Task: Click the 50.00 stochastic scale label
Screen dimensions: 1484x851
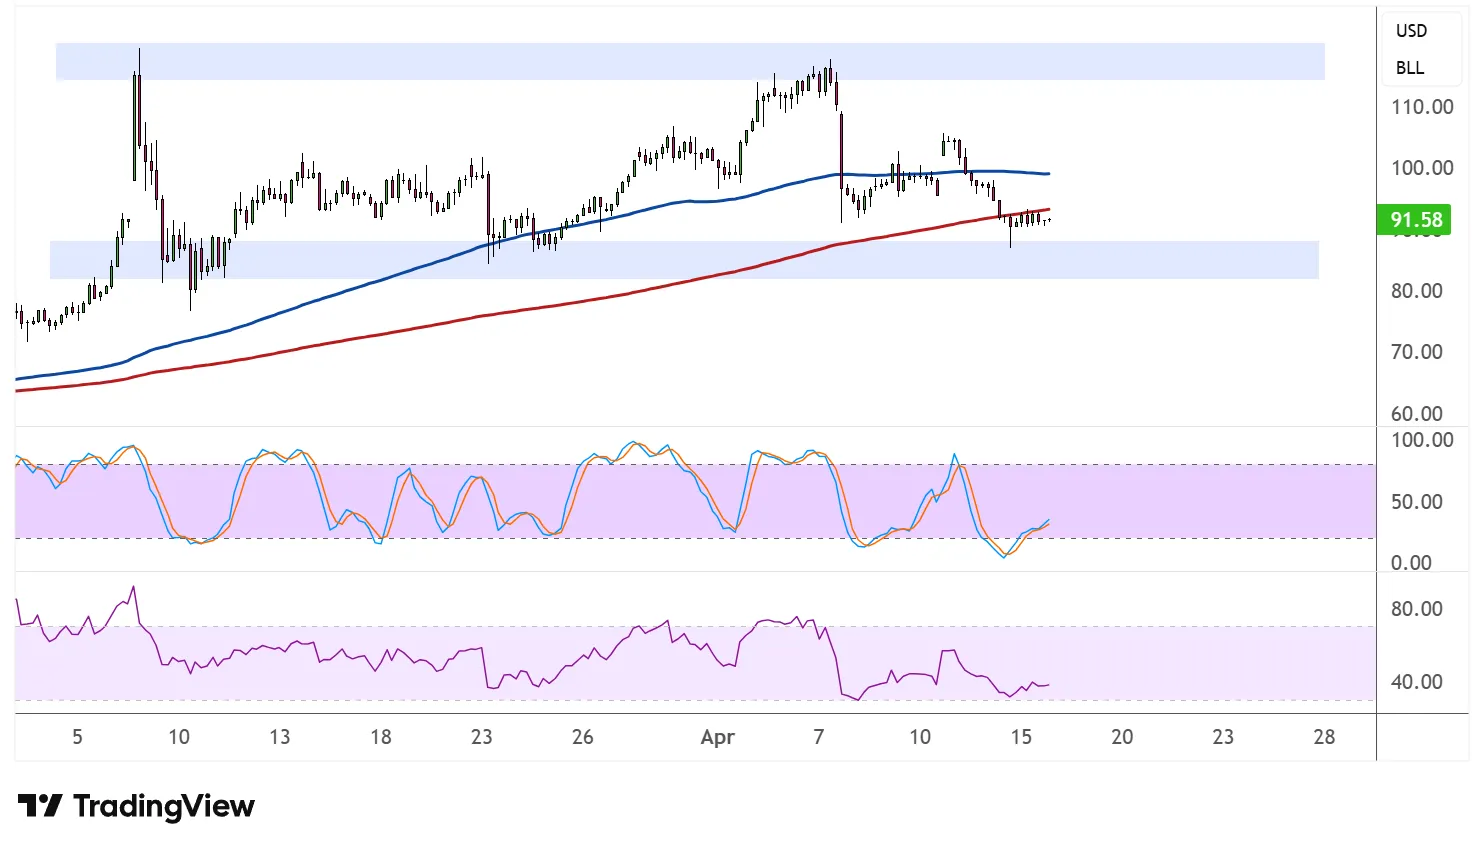Action: click(1417, 502)
